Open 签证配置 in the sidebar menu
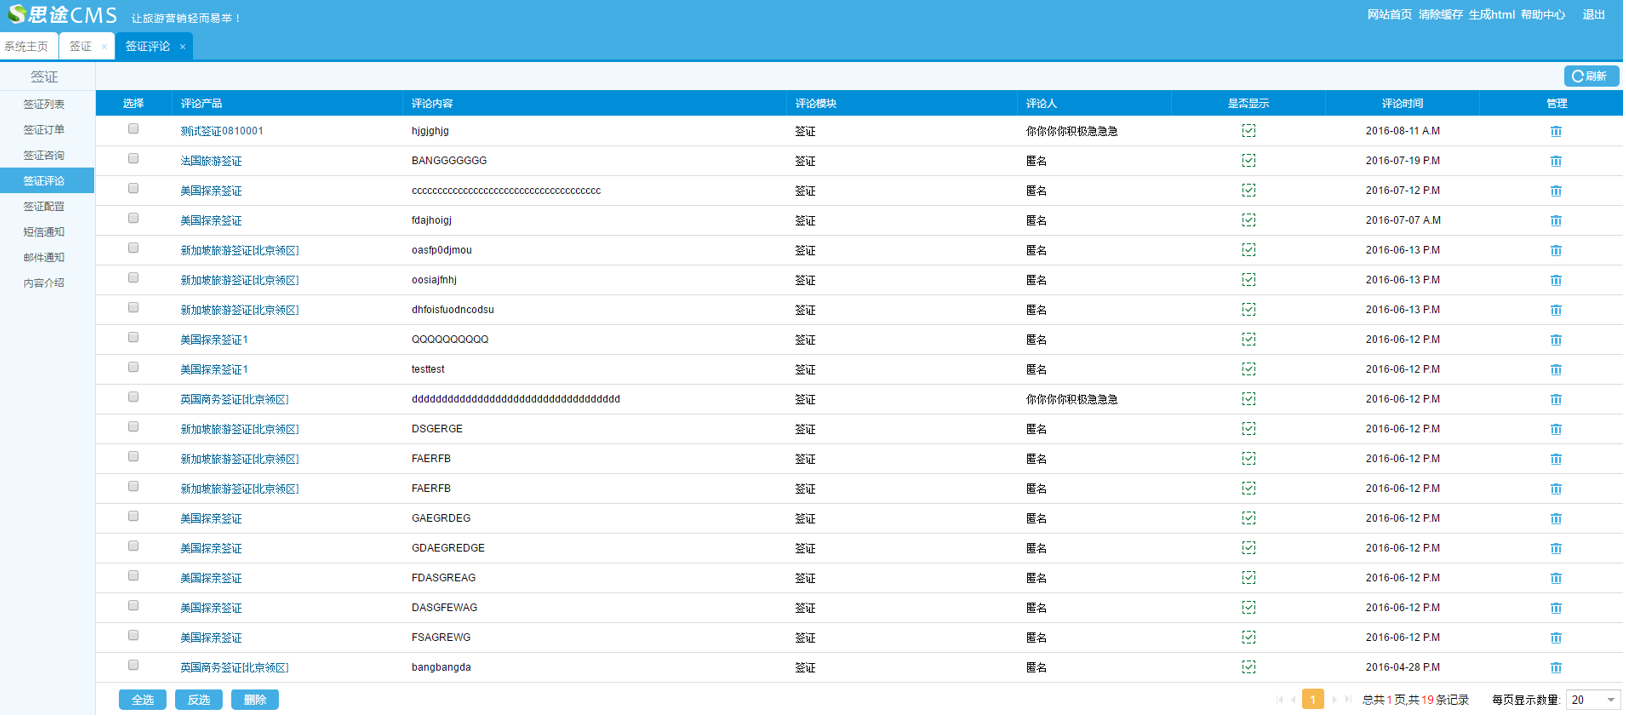The height and width of the screenshot is (716, 1626). point(44,206)
